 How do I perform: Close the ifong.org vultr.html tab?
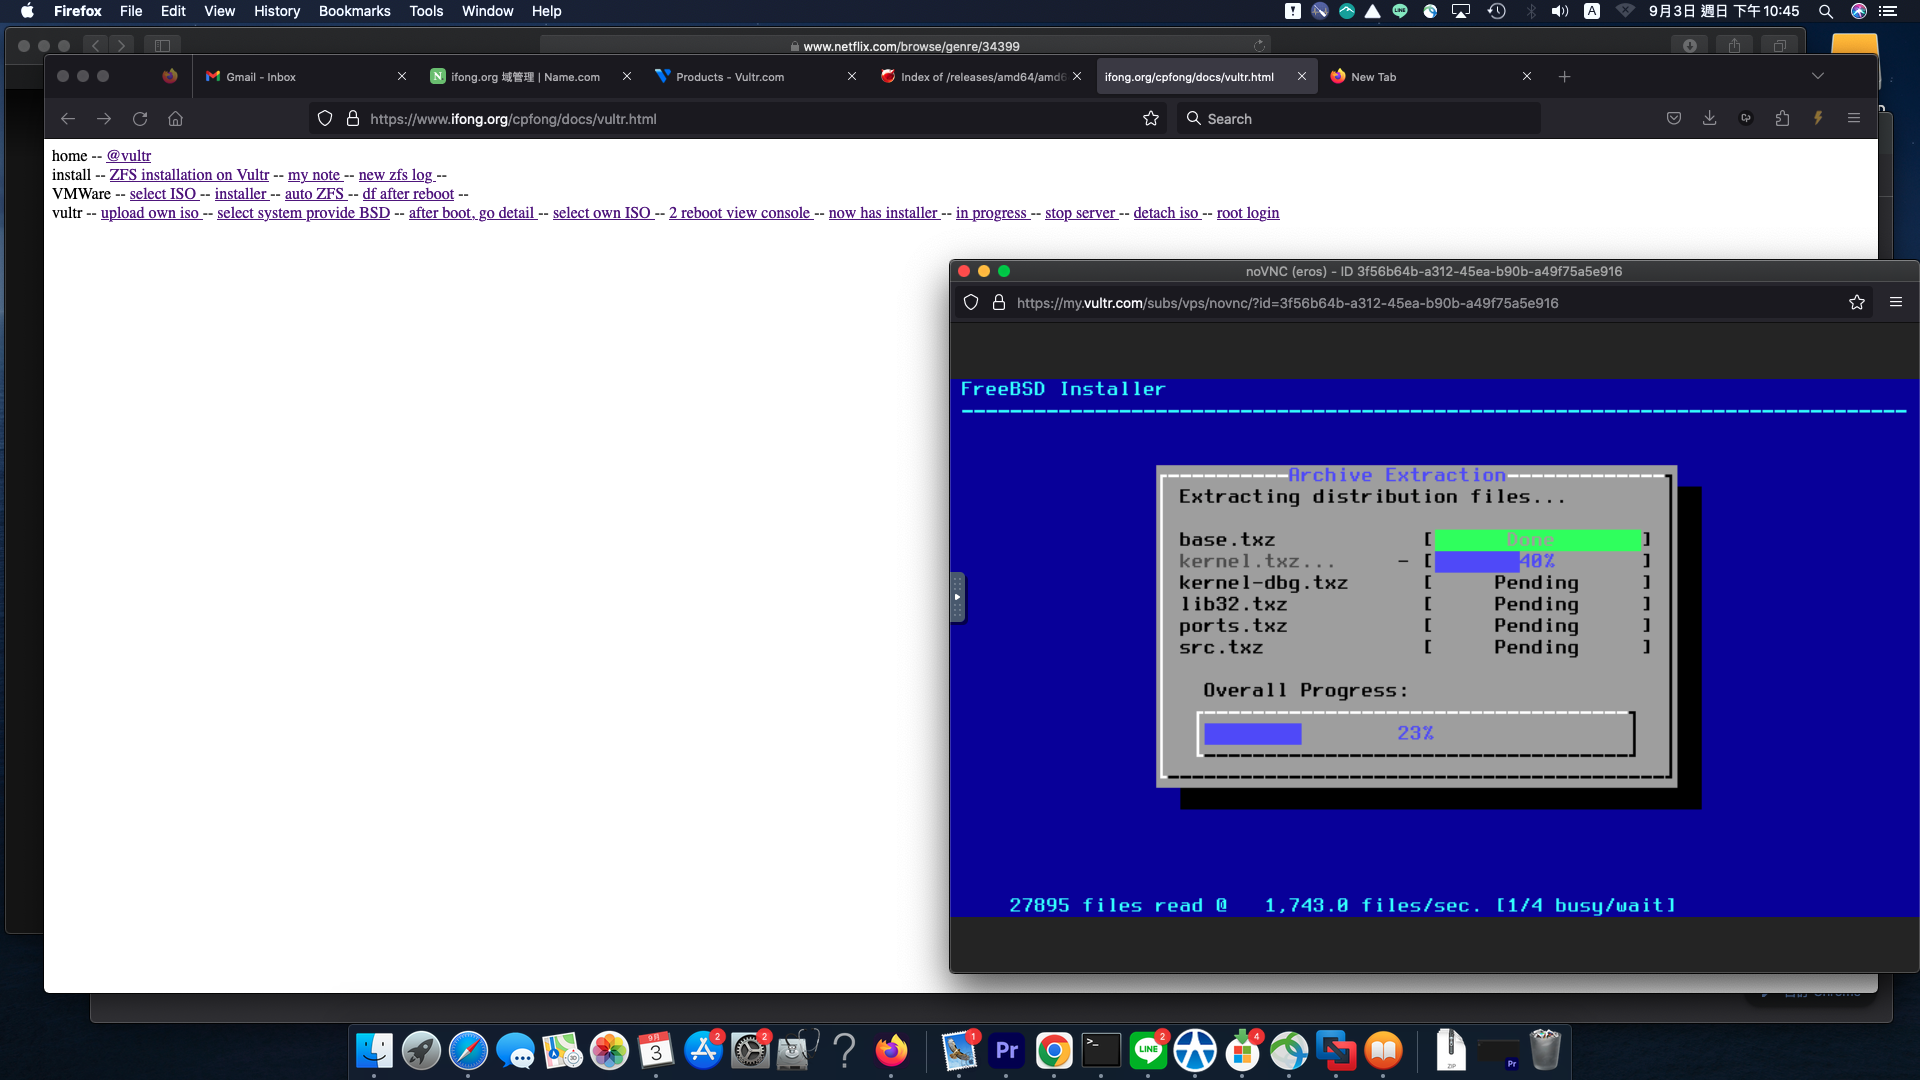pos(1302,76)
